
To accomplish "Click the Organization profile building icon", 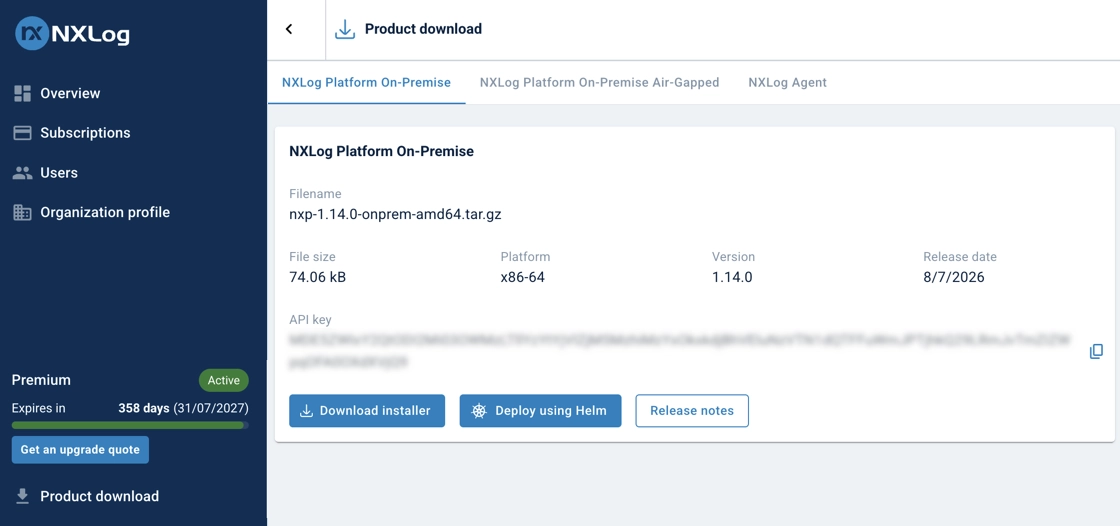I will (22, 212).
